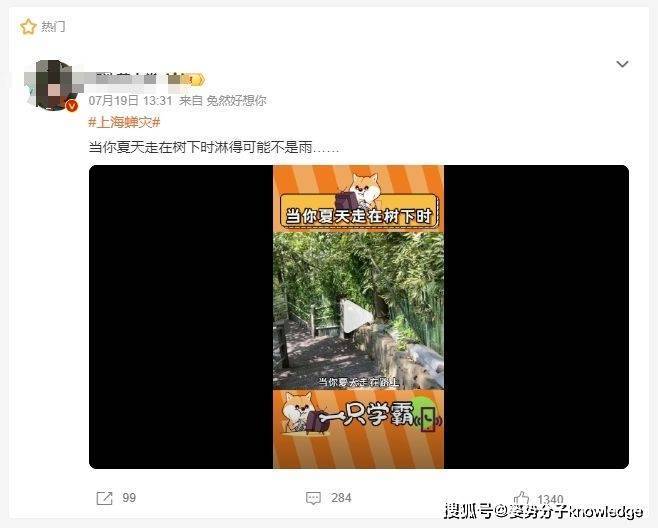The height and width of the screenshot is (528, 658).
Task: Open the post timestamp 07月19日 13:31
Action: click(130, 101)
